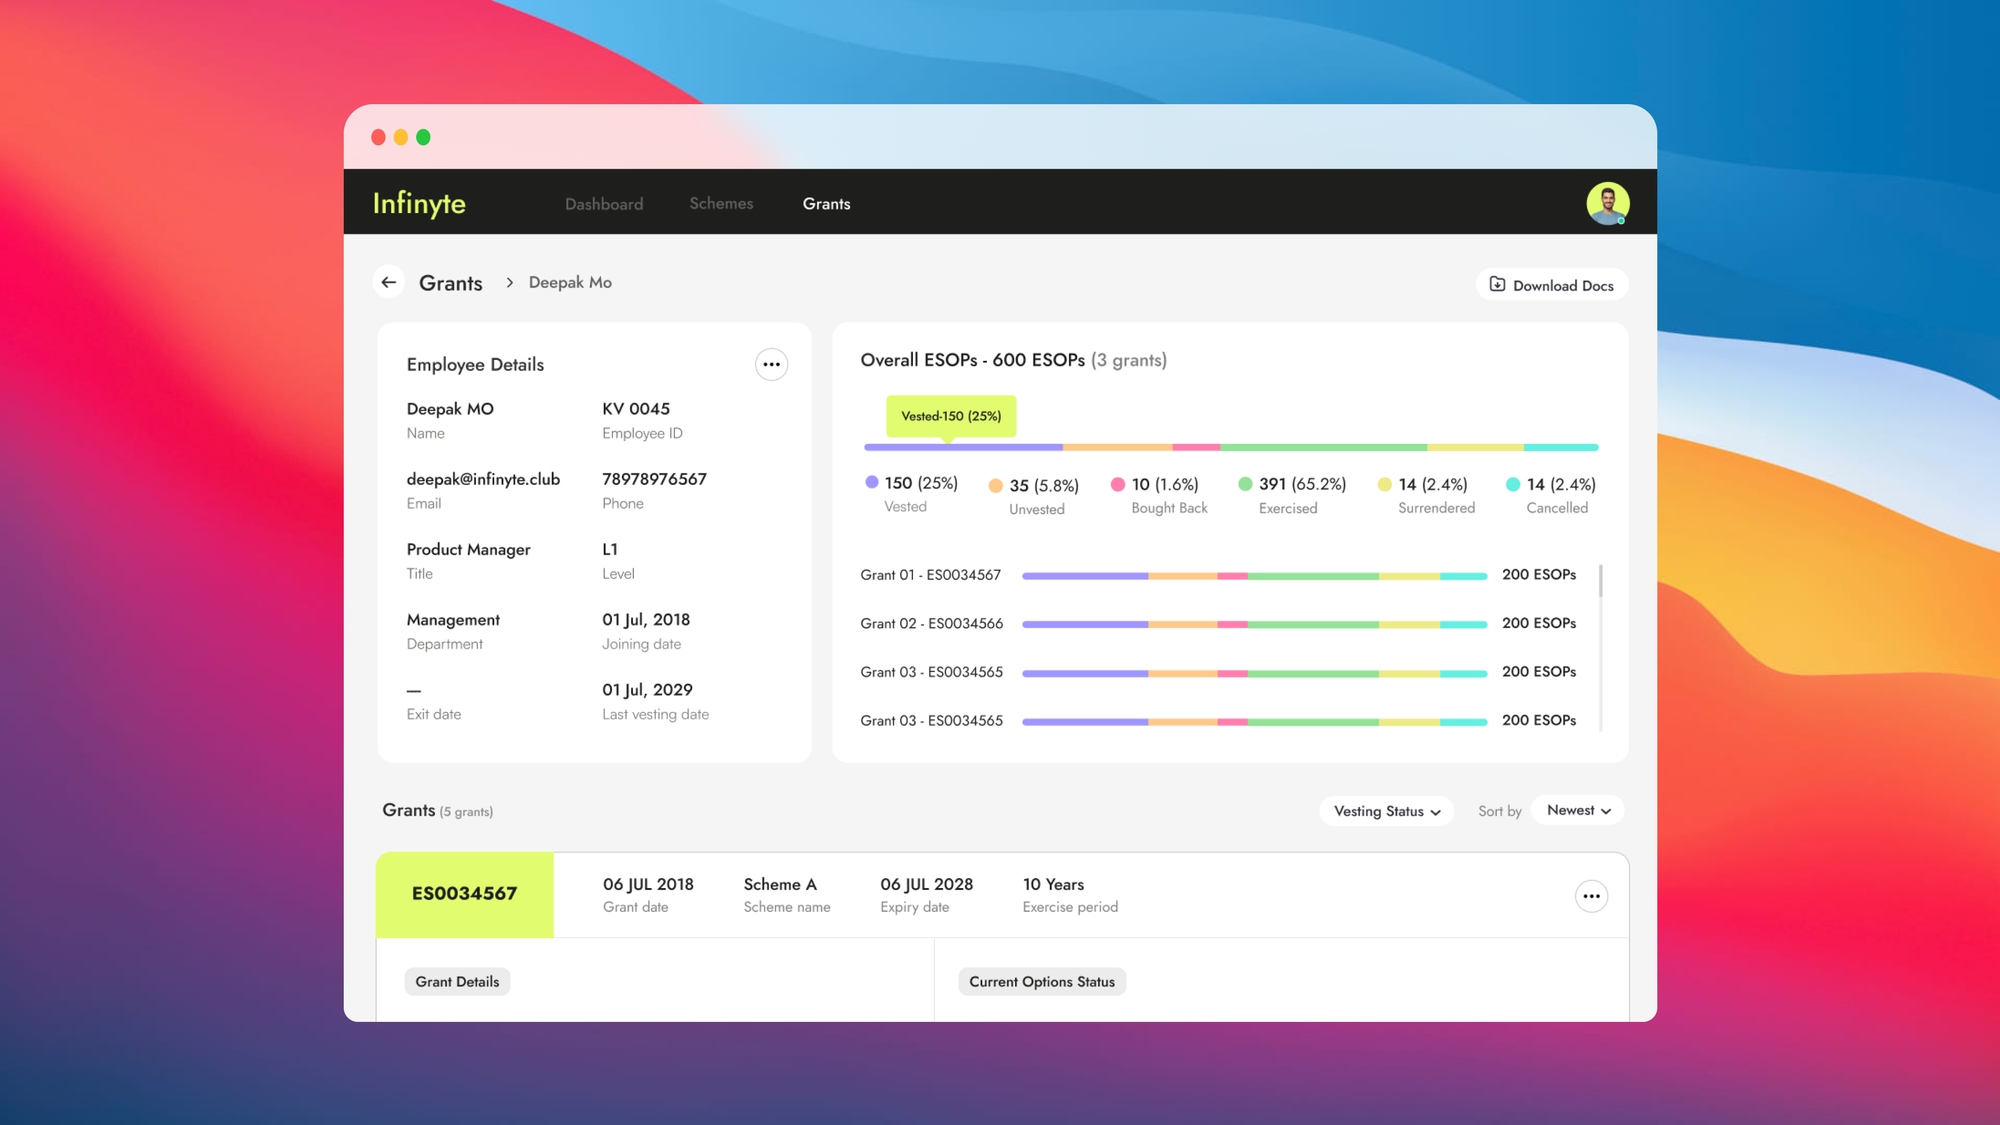This screenshot has width=2000, height=1125.
Task: Click the Download Docs button
Action: tap(1552, 285)
